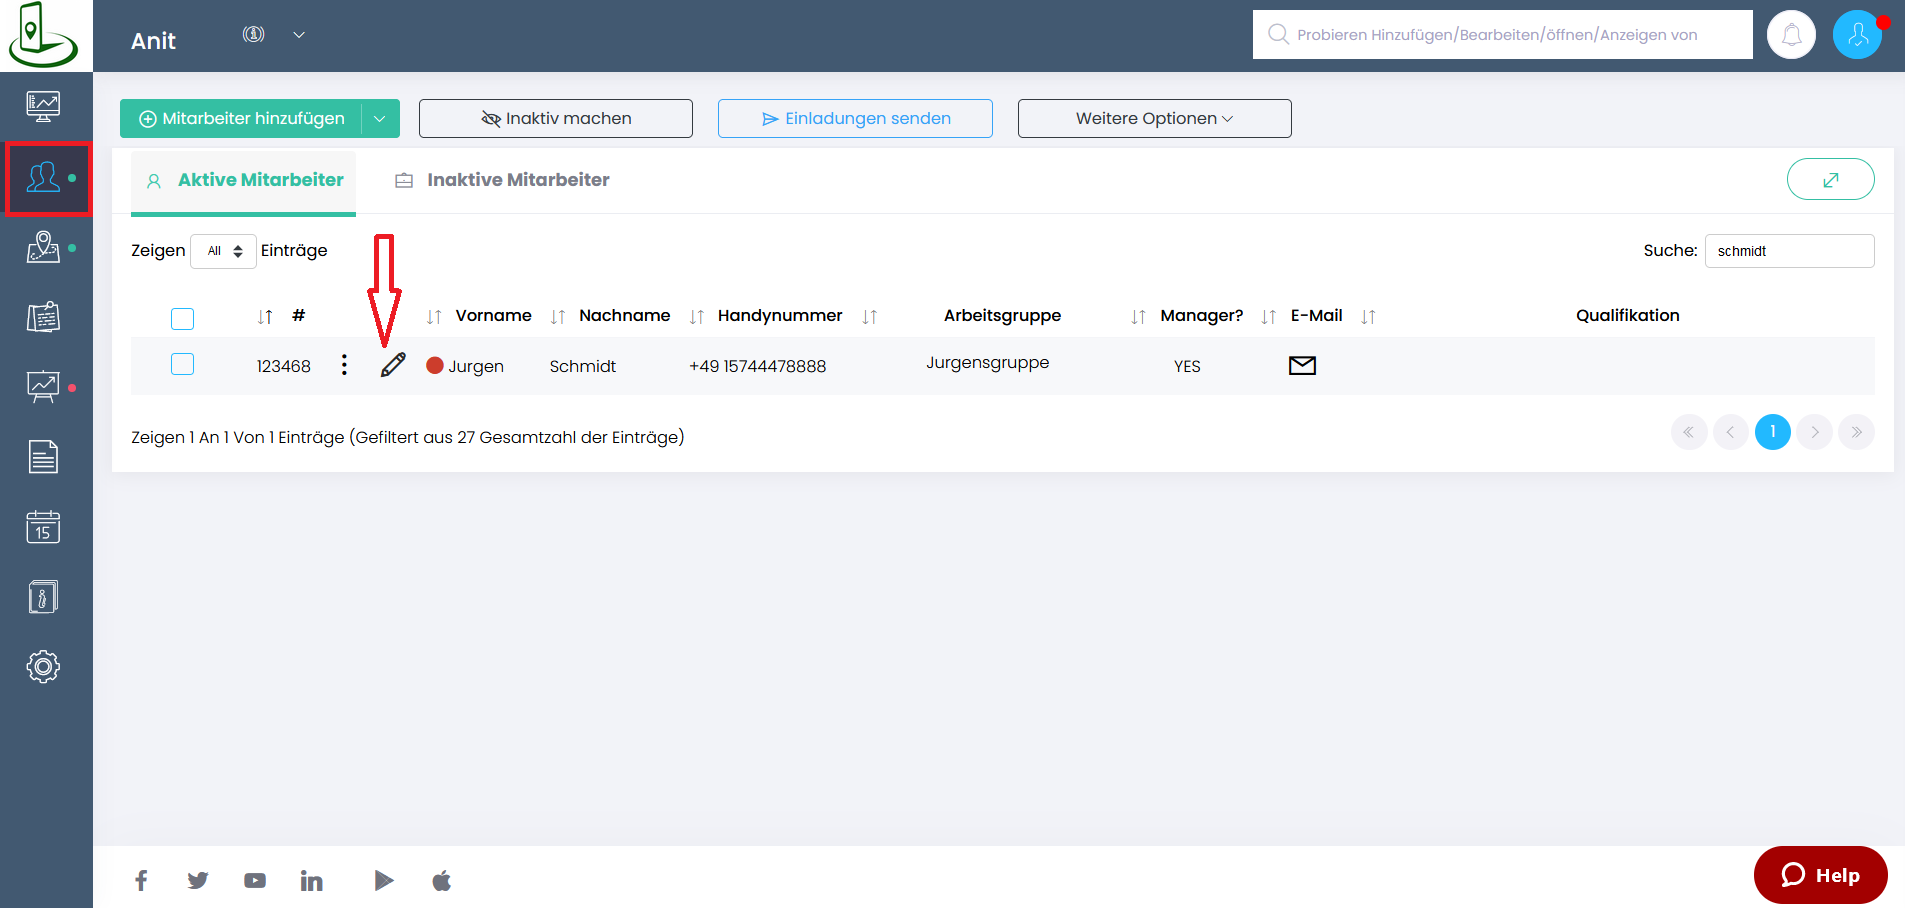Click the Inaktiv machen button
This screenshot has width=1905, height=908.
pyautogui.click(x=556, y=119)
